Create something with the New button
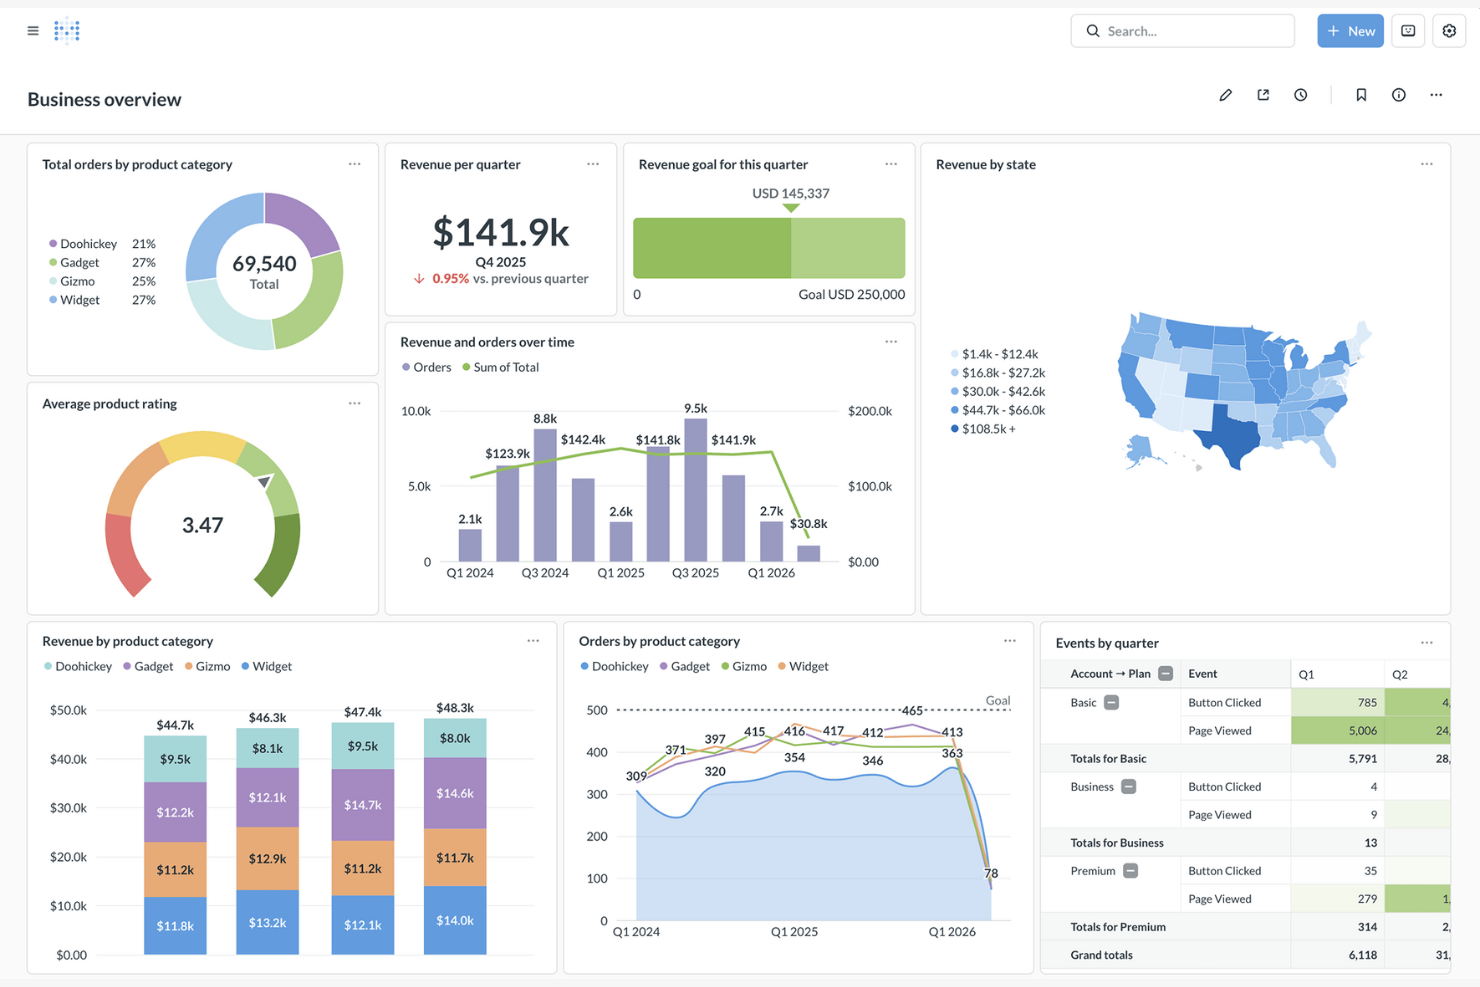Image resolution: width=1480 pixels, height=987 pixels. click(x=1350, y=30)
